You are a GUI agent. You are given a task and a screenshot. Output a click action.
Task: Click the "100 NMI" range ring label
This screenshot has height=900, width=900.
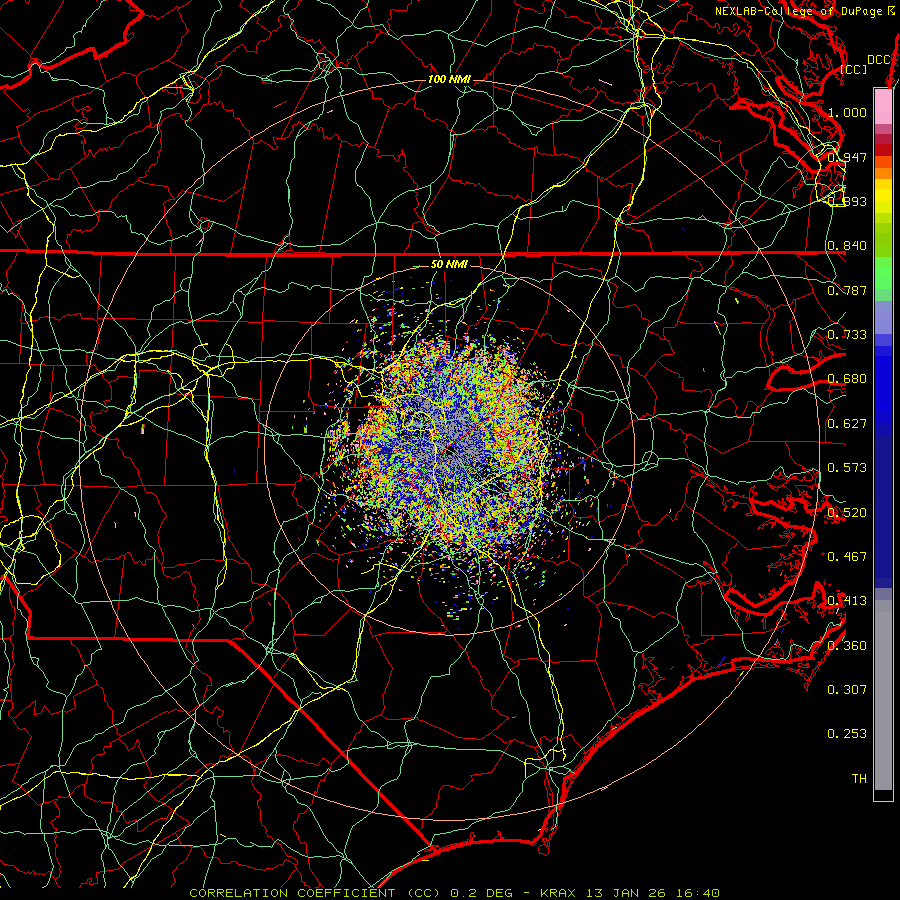coord(449,79)
